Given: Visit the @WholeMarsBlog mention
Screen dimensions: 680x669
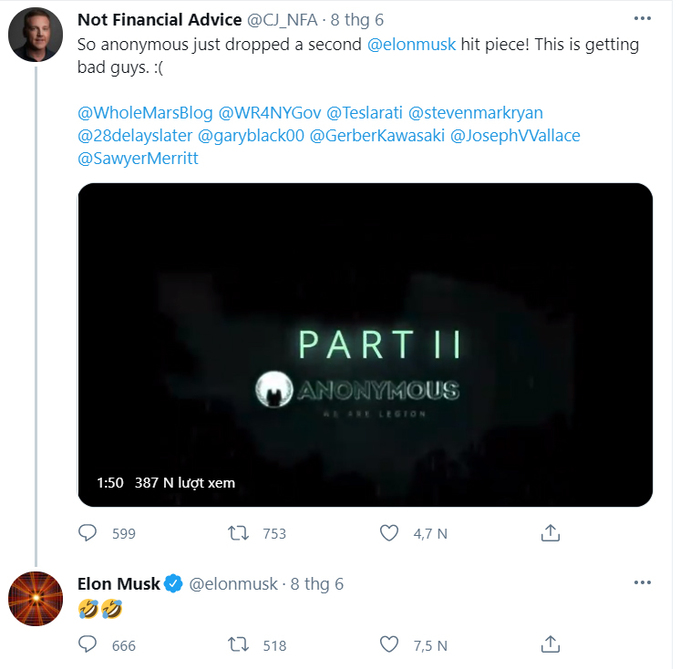Looking at the screenshot, I should tap(139, 113).
